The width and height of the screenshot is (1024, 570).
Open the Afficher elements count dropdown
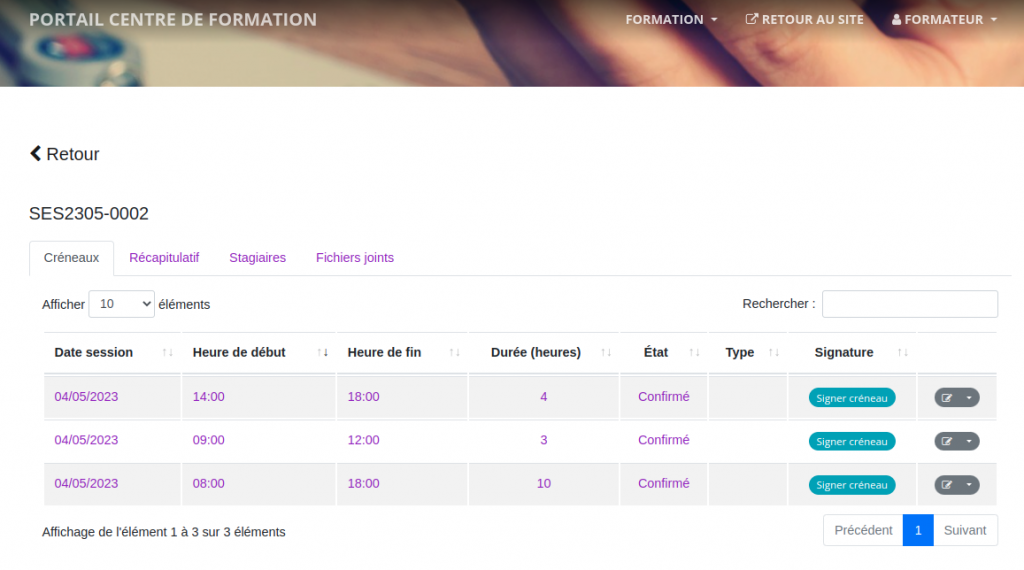point(121,304)
